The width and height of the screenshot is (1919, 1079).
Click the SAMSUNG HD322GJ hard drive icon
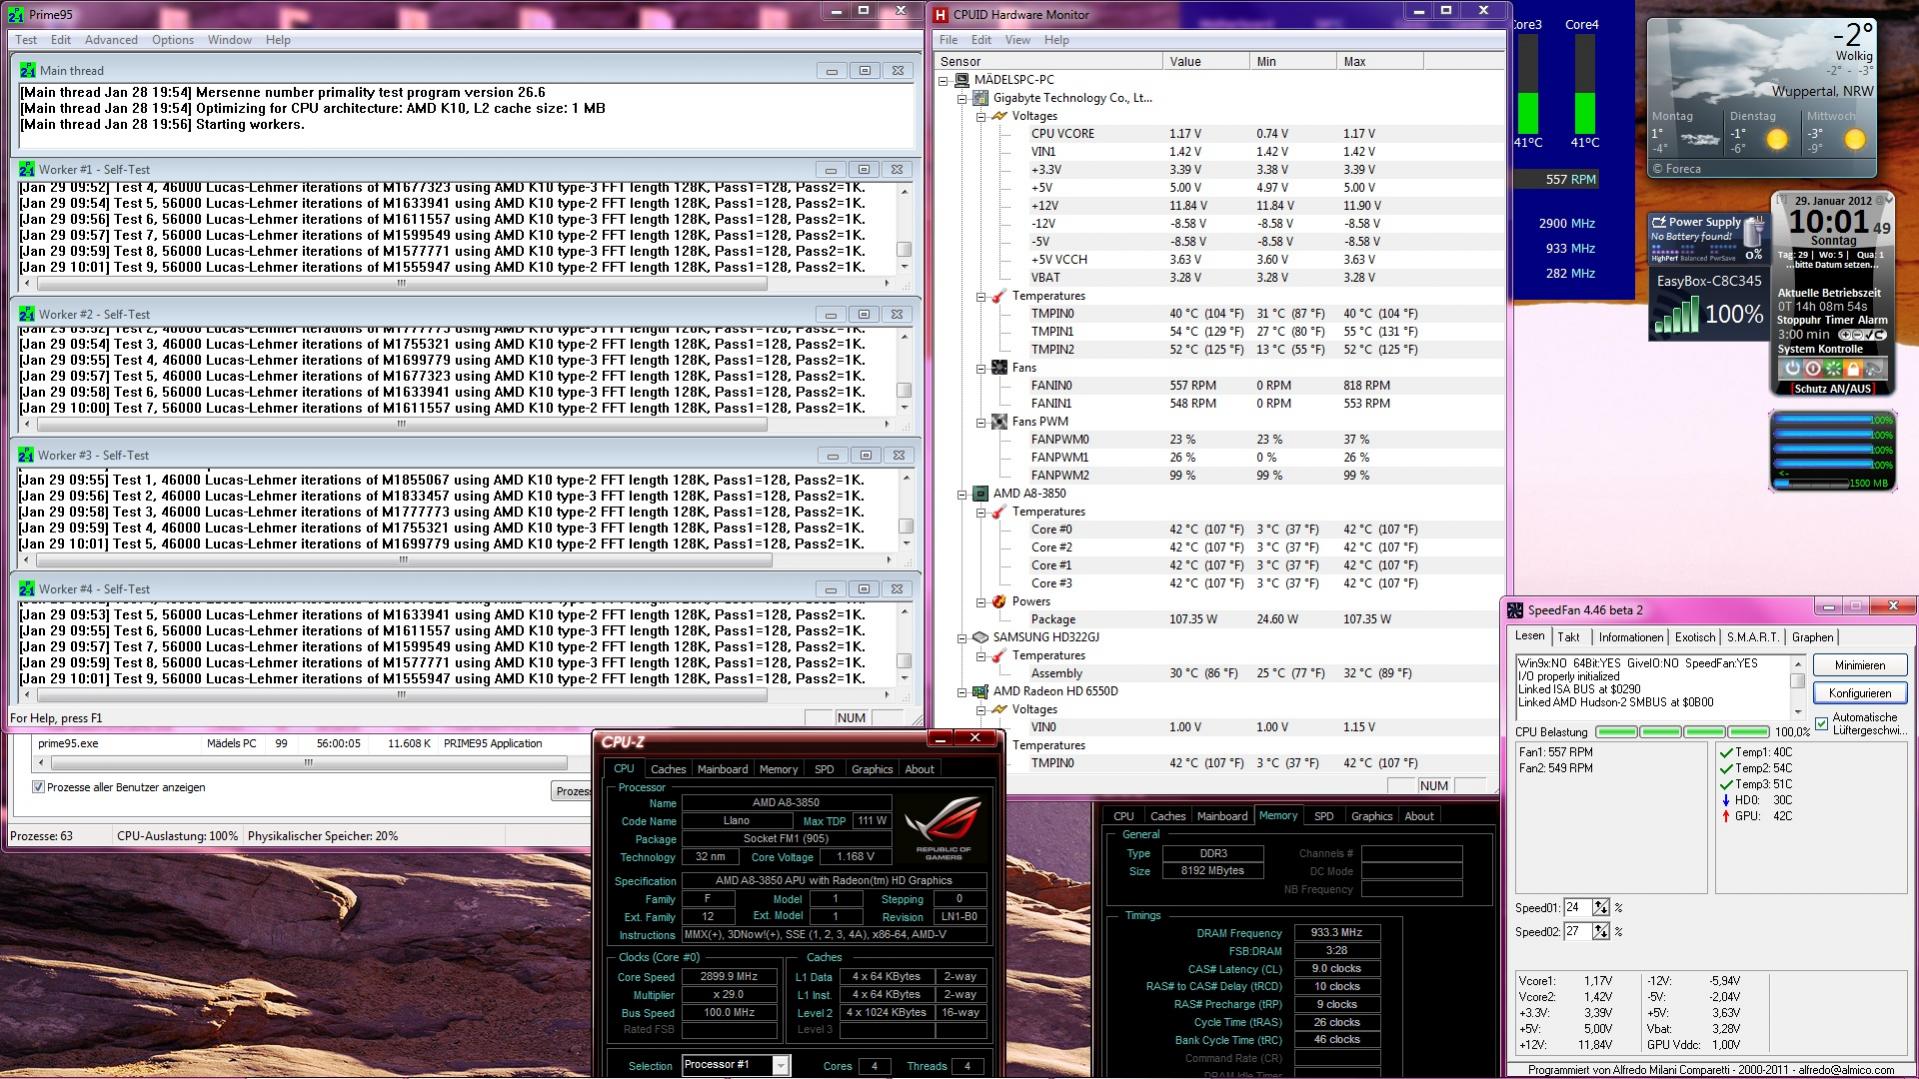pyautogui.click(x=981, y=637)
